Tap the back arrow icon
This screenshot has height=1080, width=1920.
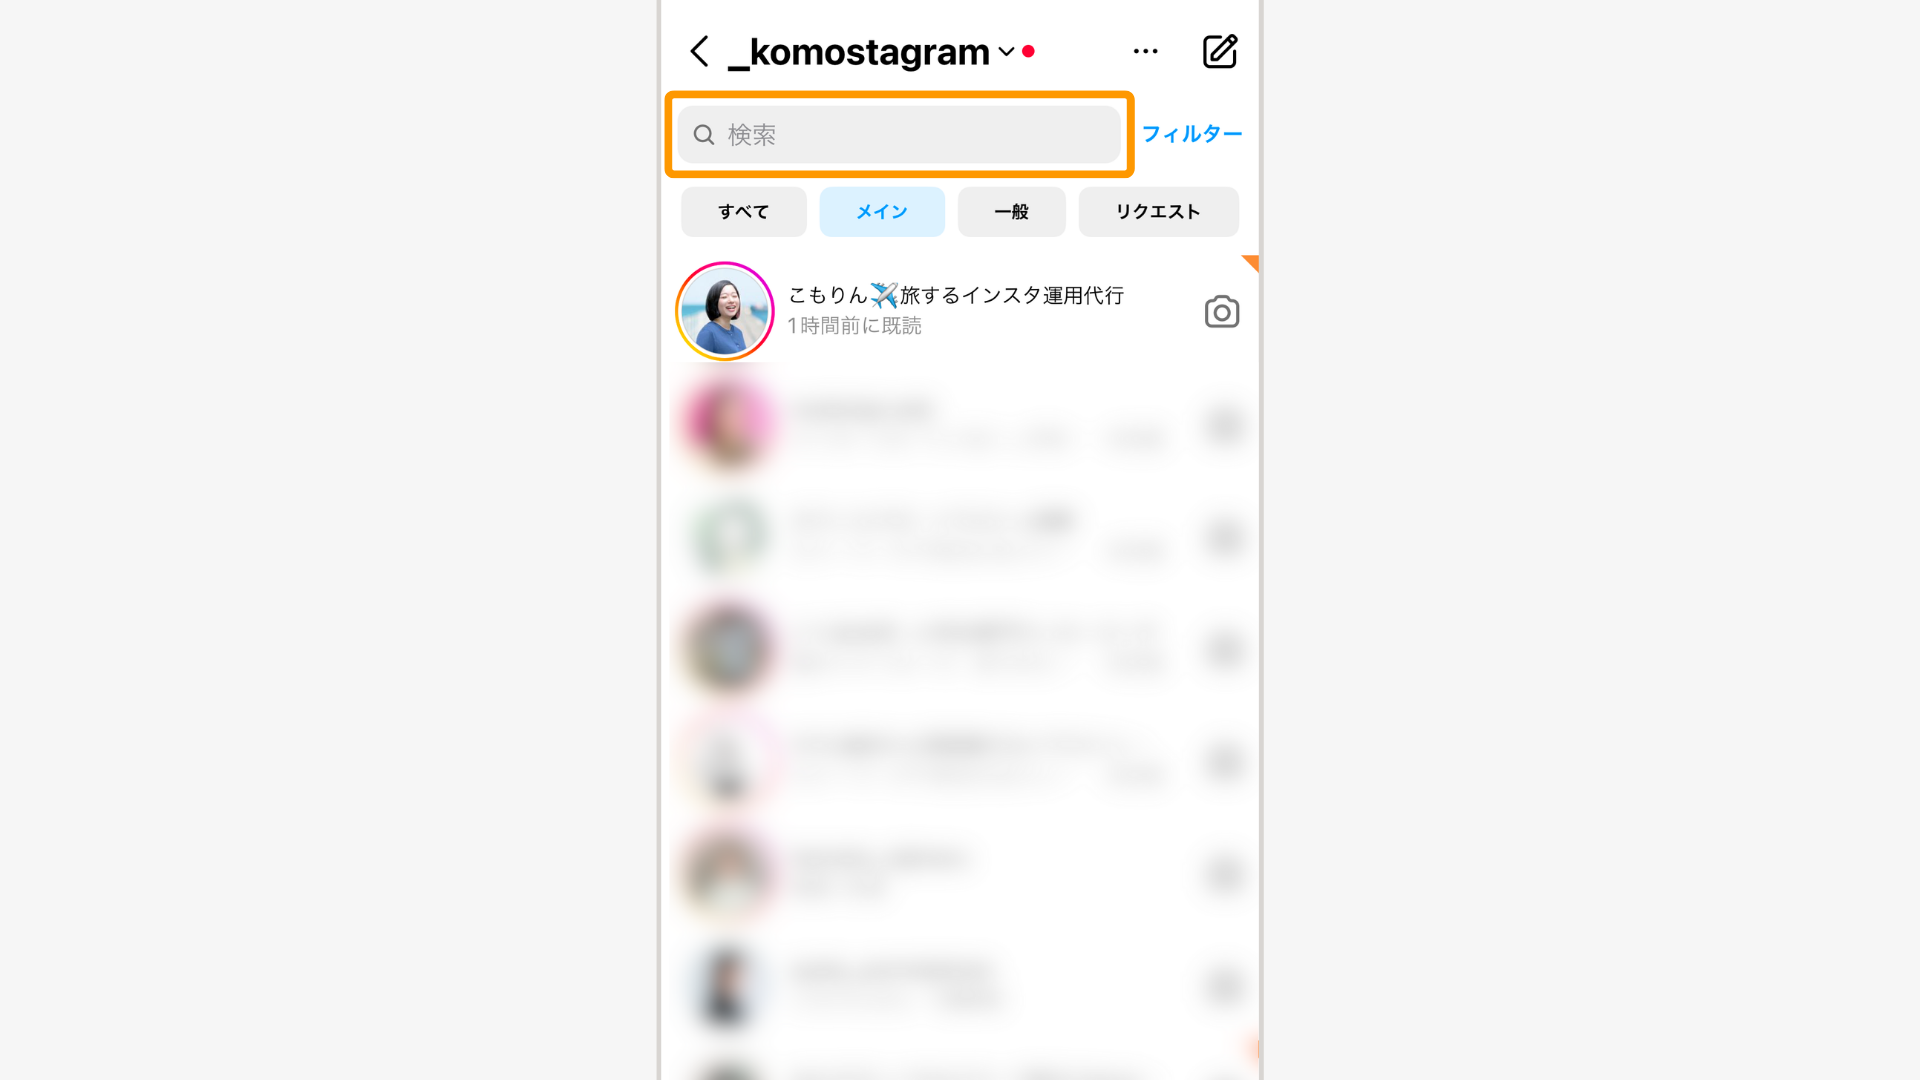click(x=700, y=51)
